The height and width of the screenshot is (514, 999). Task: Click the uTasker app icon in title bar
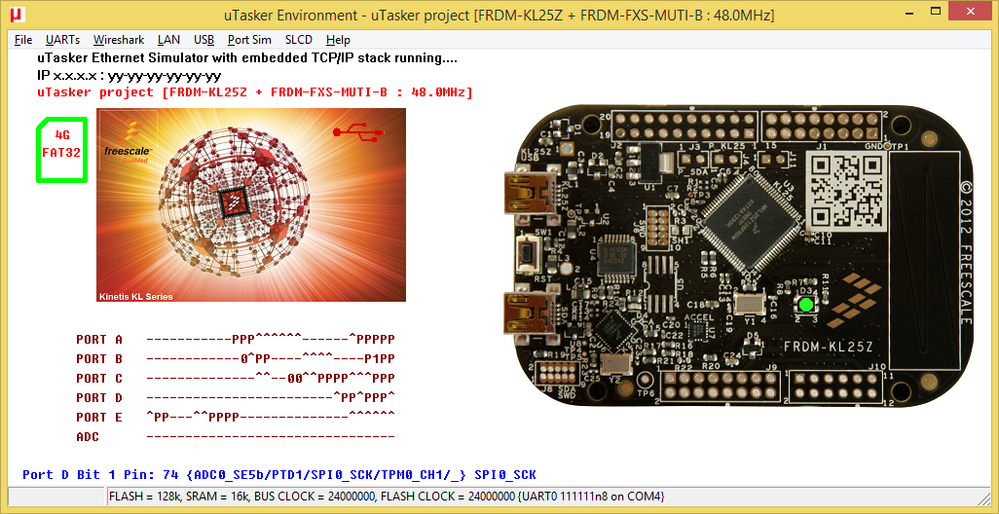point(18,14)
